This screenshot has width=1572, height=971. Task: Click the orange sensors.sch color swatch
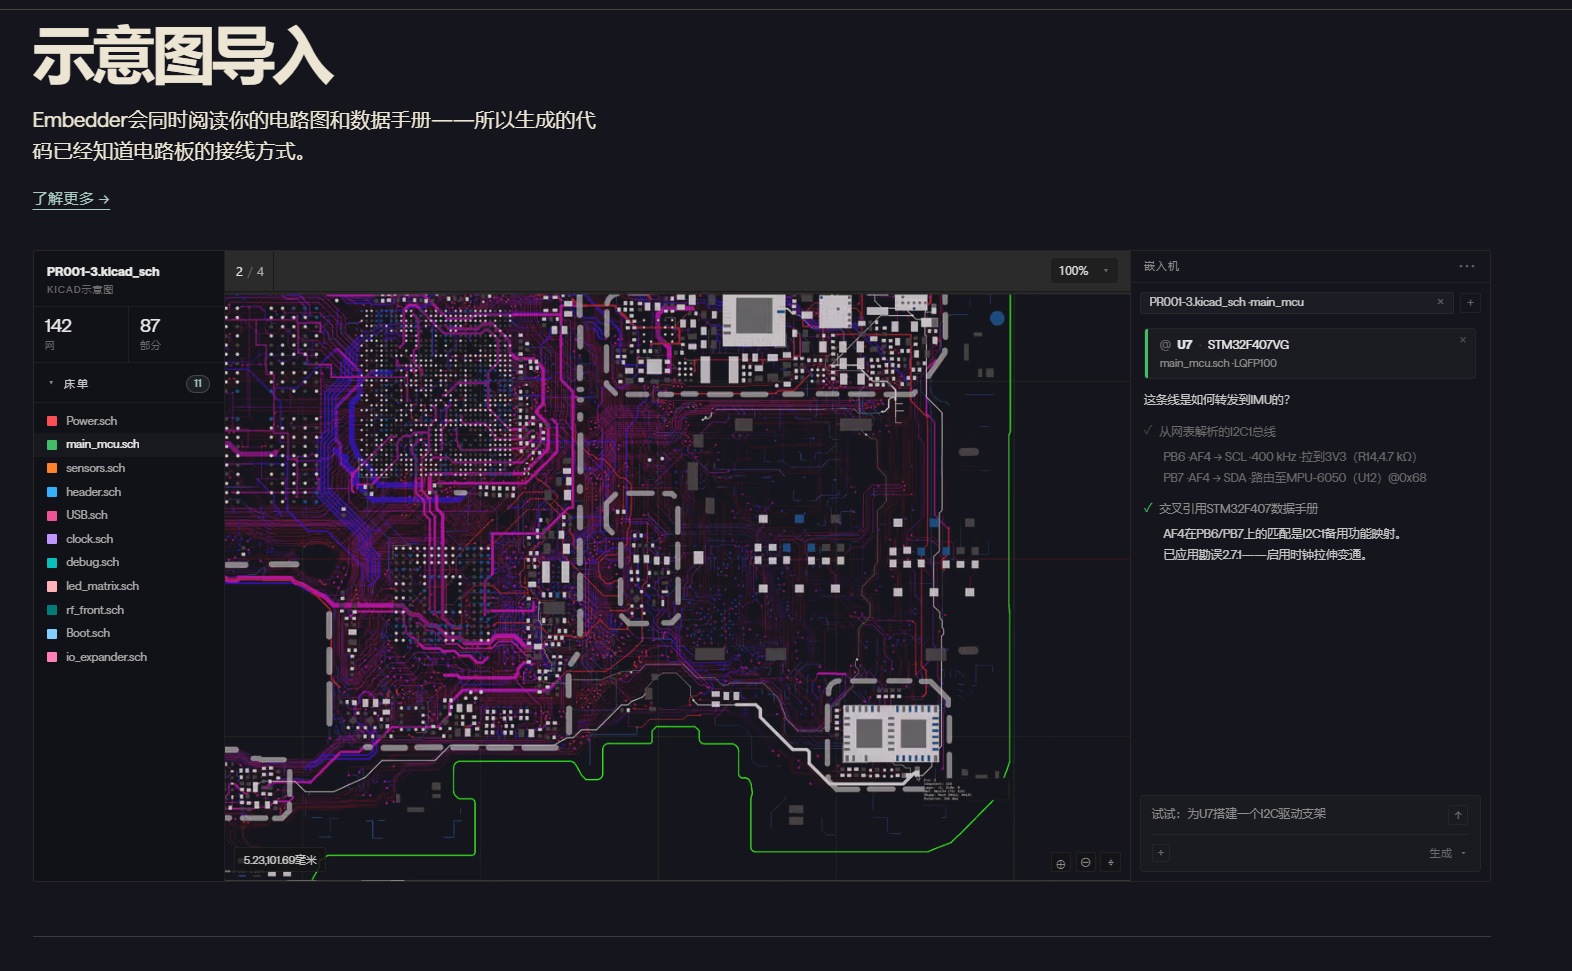click(x=52, y=468)
